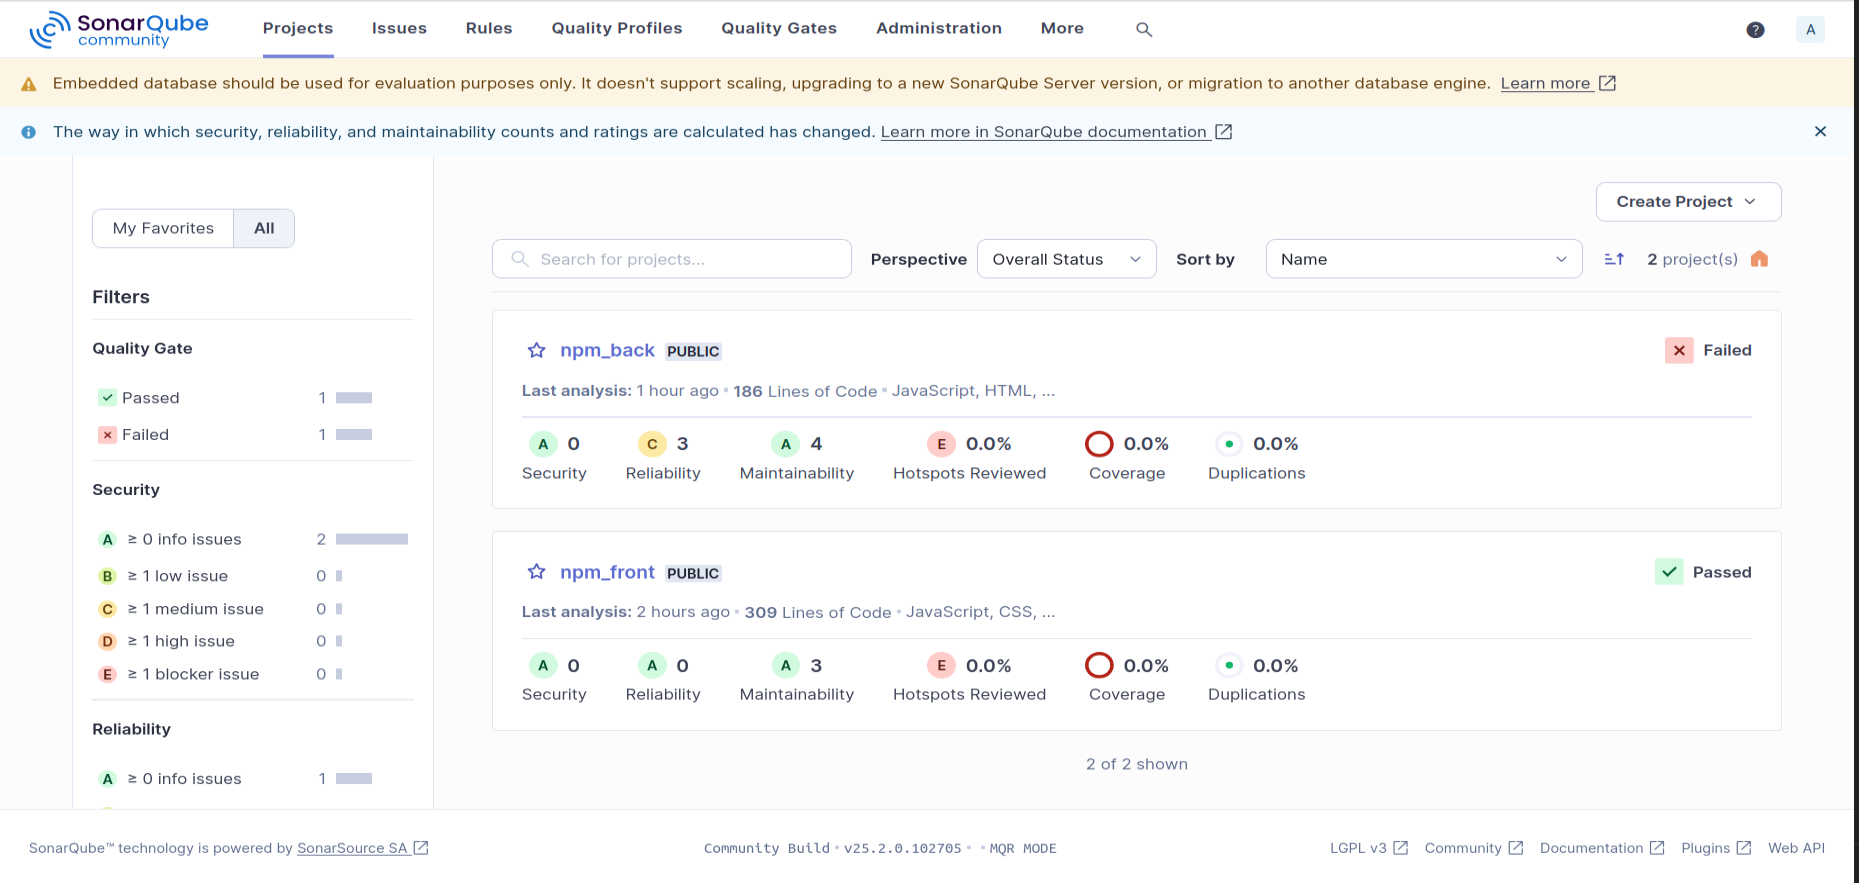This screenshot has width=1859, height=883.
Task: Dismiss the ratings changed info banner
Action: [x=1820, y=131]
